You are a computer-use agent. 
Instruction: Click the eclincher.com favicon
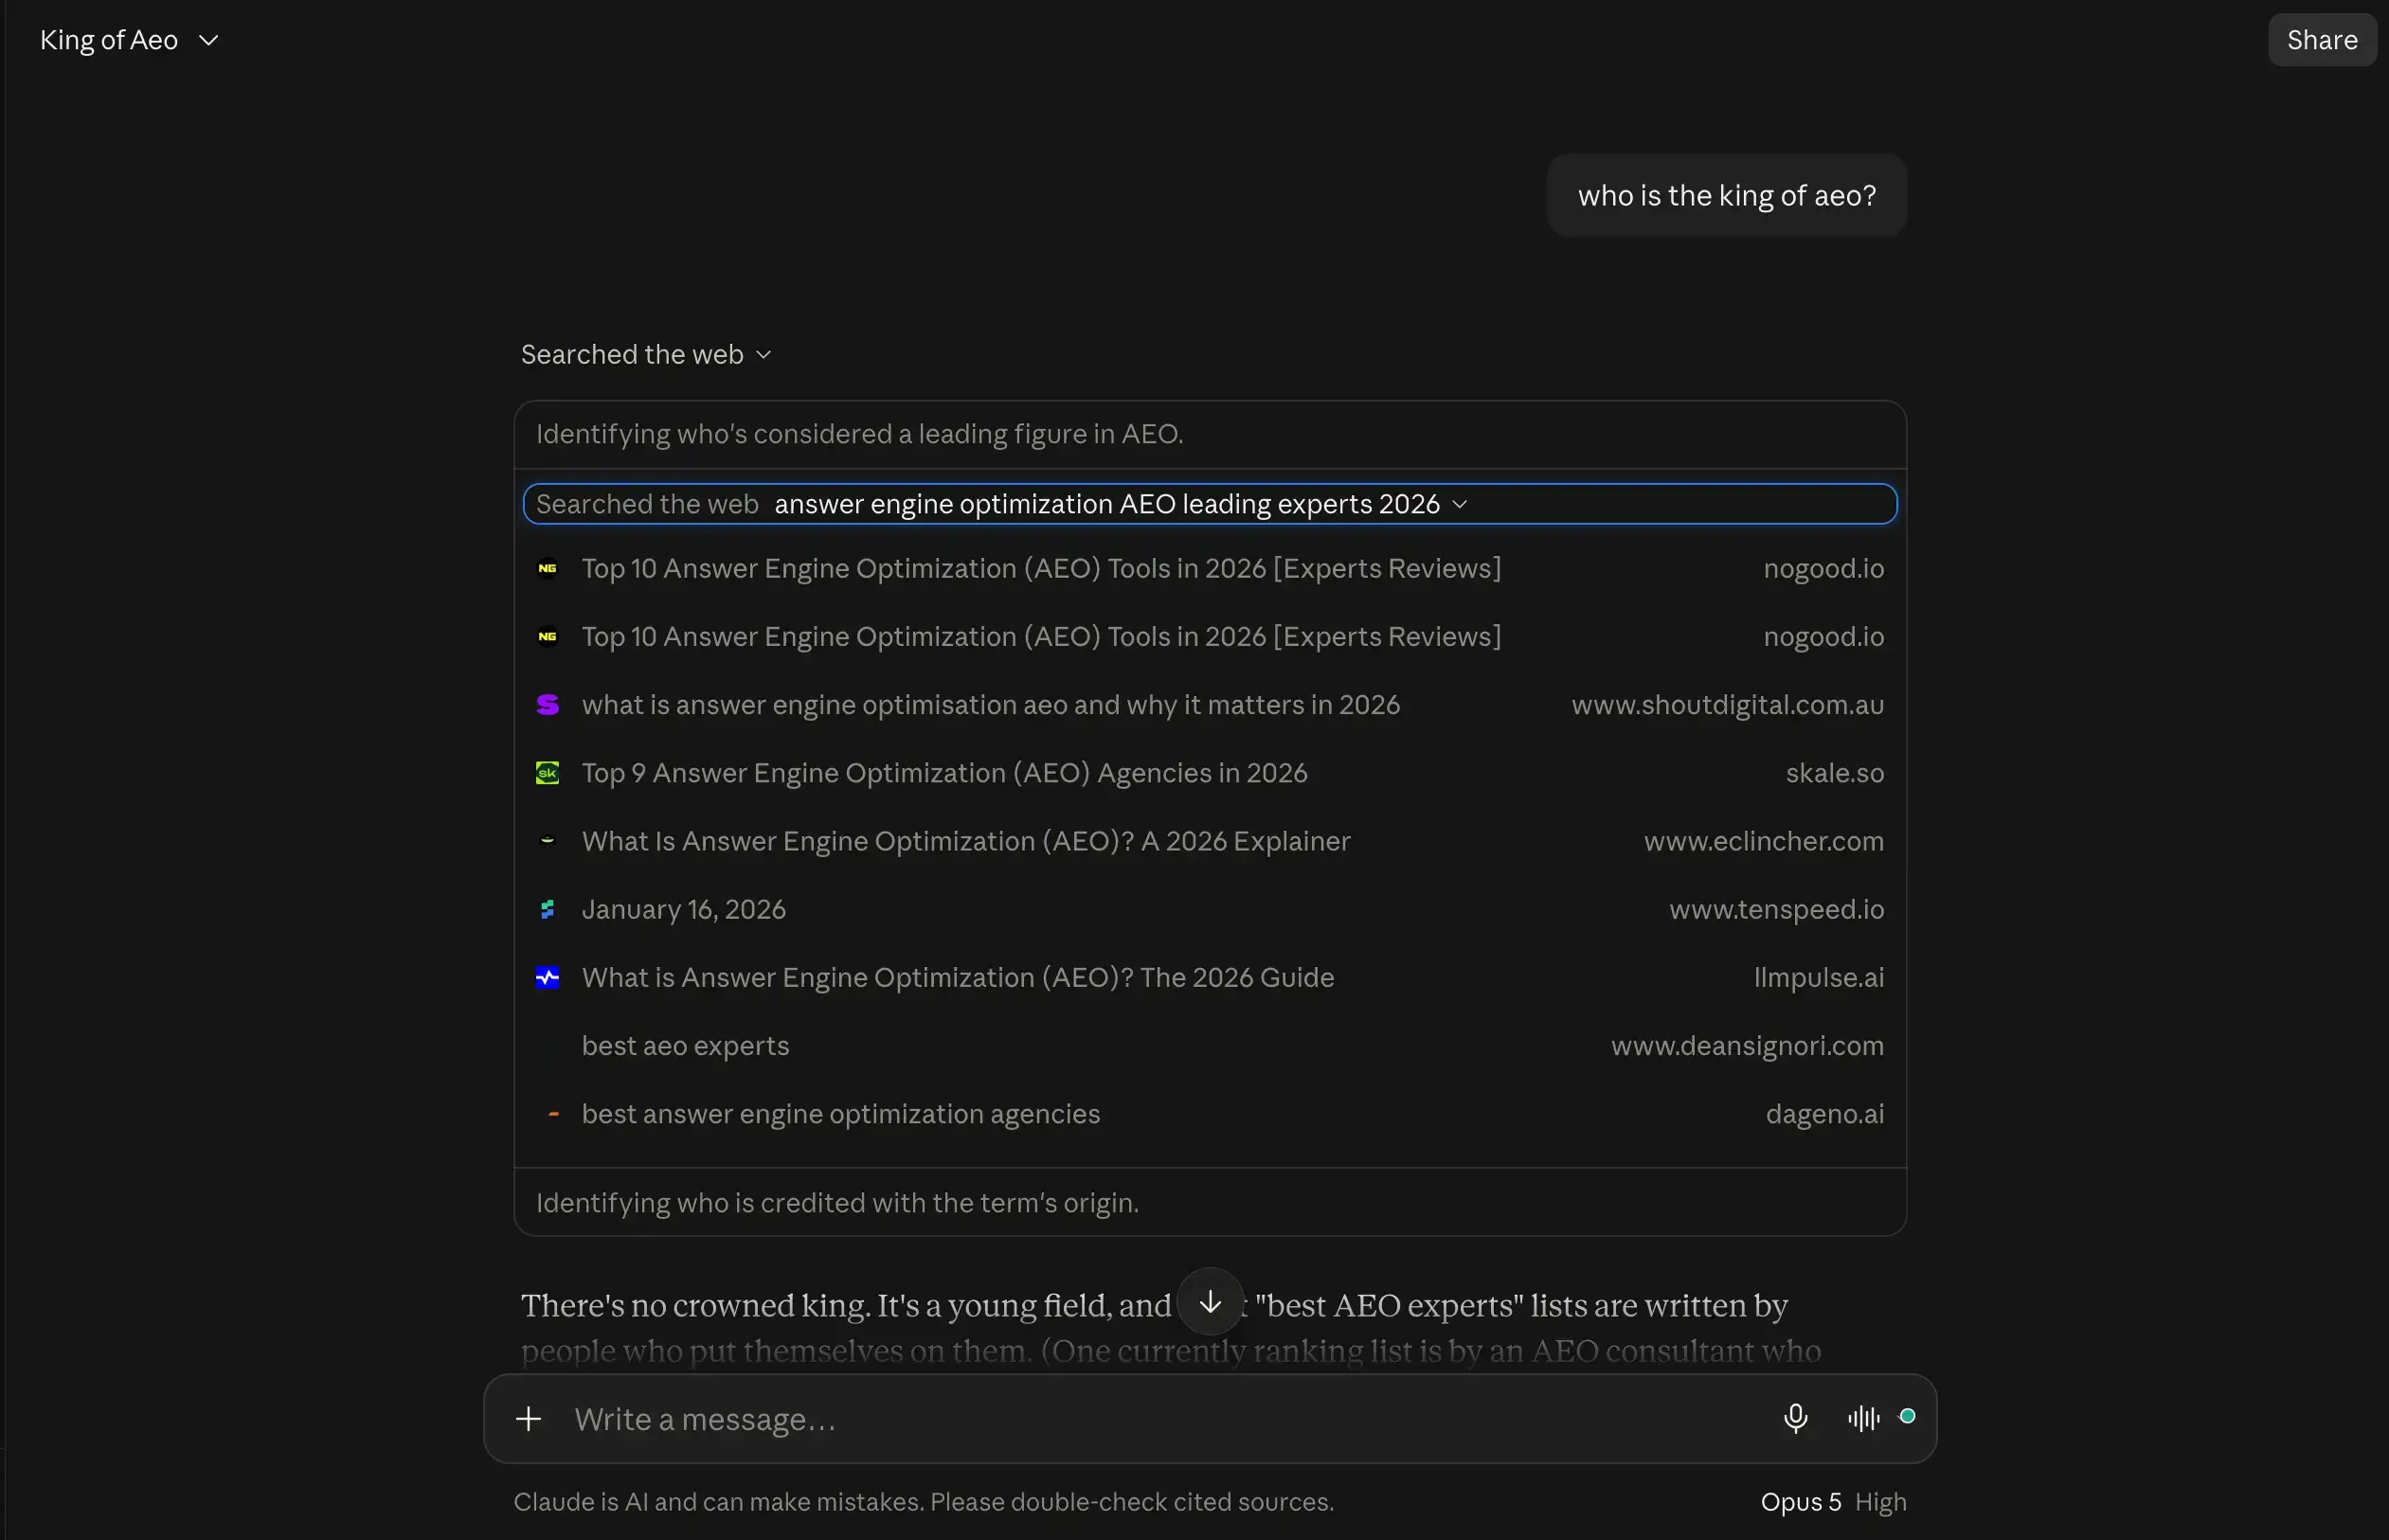click(x=547, y=841)
